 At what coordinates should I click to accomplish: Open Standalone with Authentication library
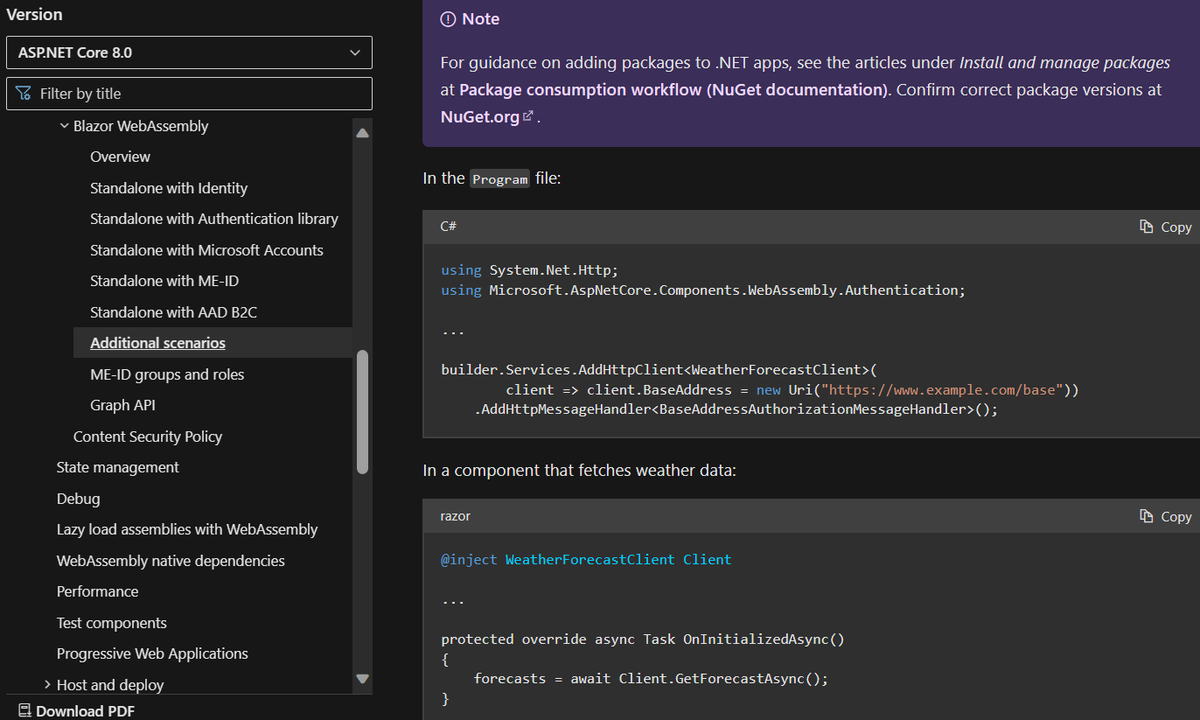point(214,219)
